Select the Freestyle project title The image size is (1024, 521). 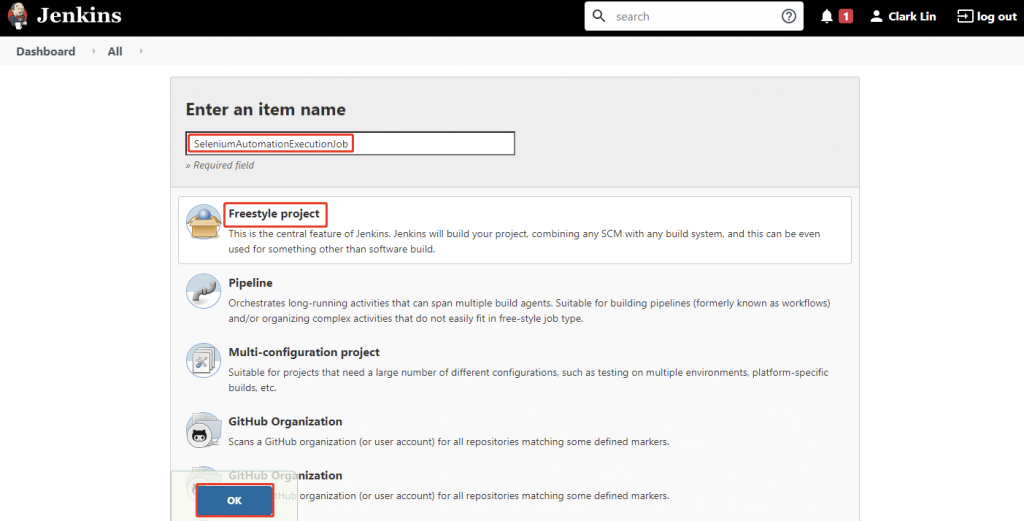tap(274, 214)
